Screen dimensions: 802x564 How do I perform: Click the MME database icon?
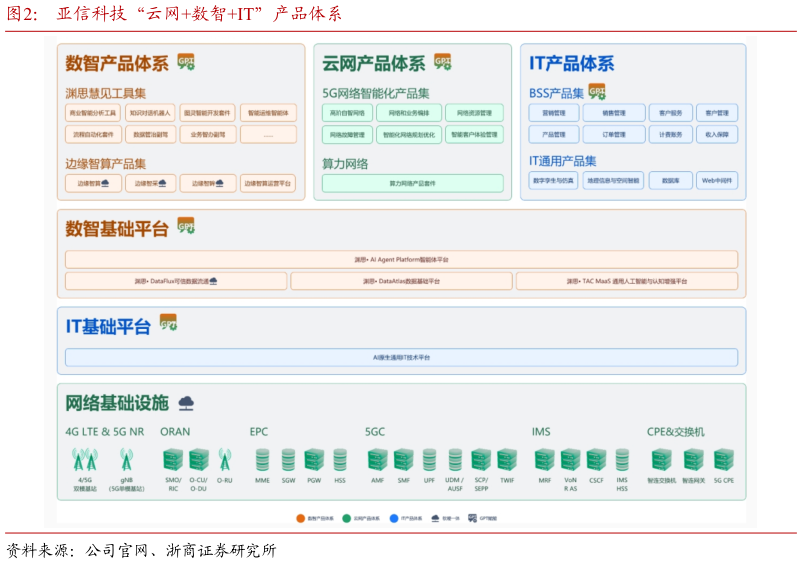tap(262, 460)
